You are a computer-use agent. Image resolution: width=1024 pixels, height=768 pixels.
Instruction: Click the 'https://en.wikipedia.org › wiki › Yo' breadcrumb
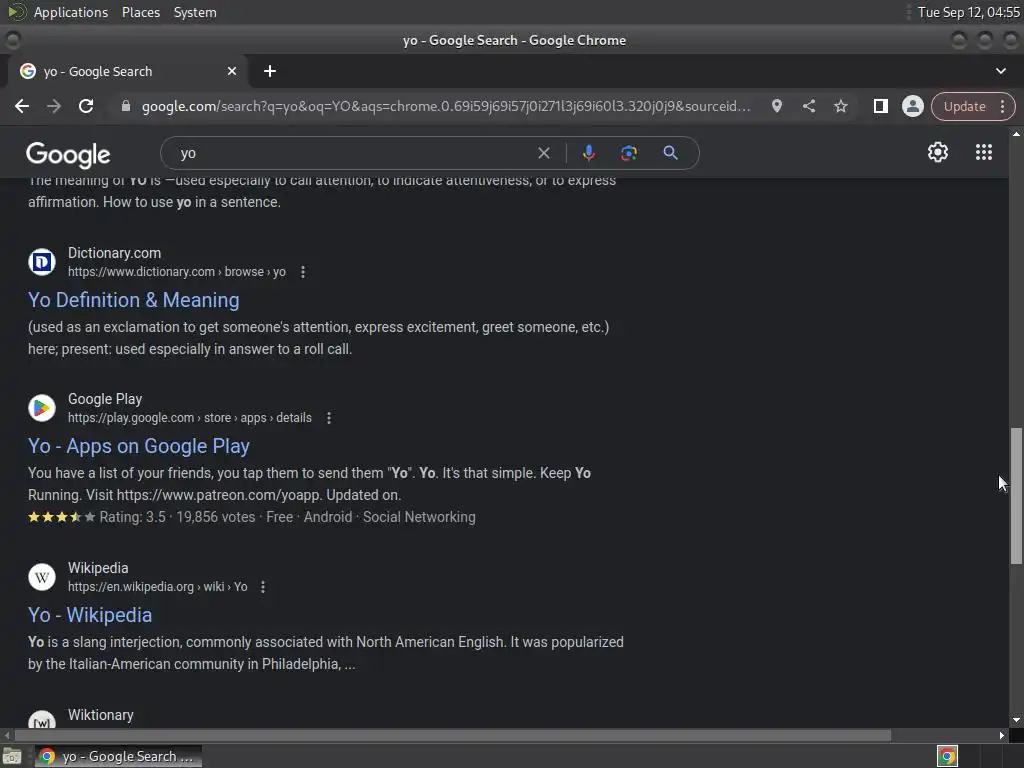coord(157,586)
